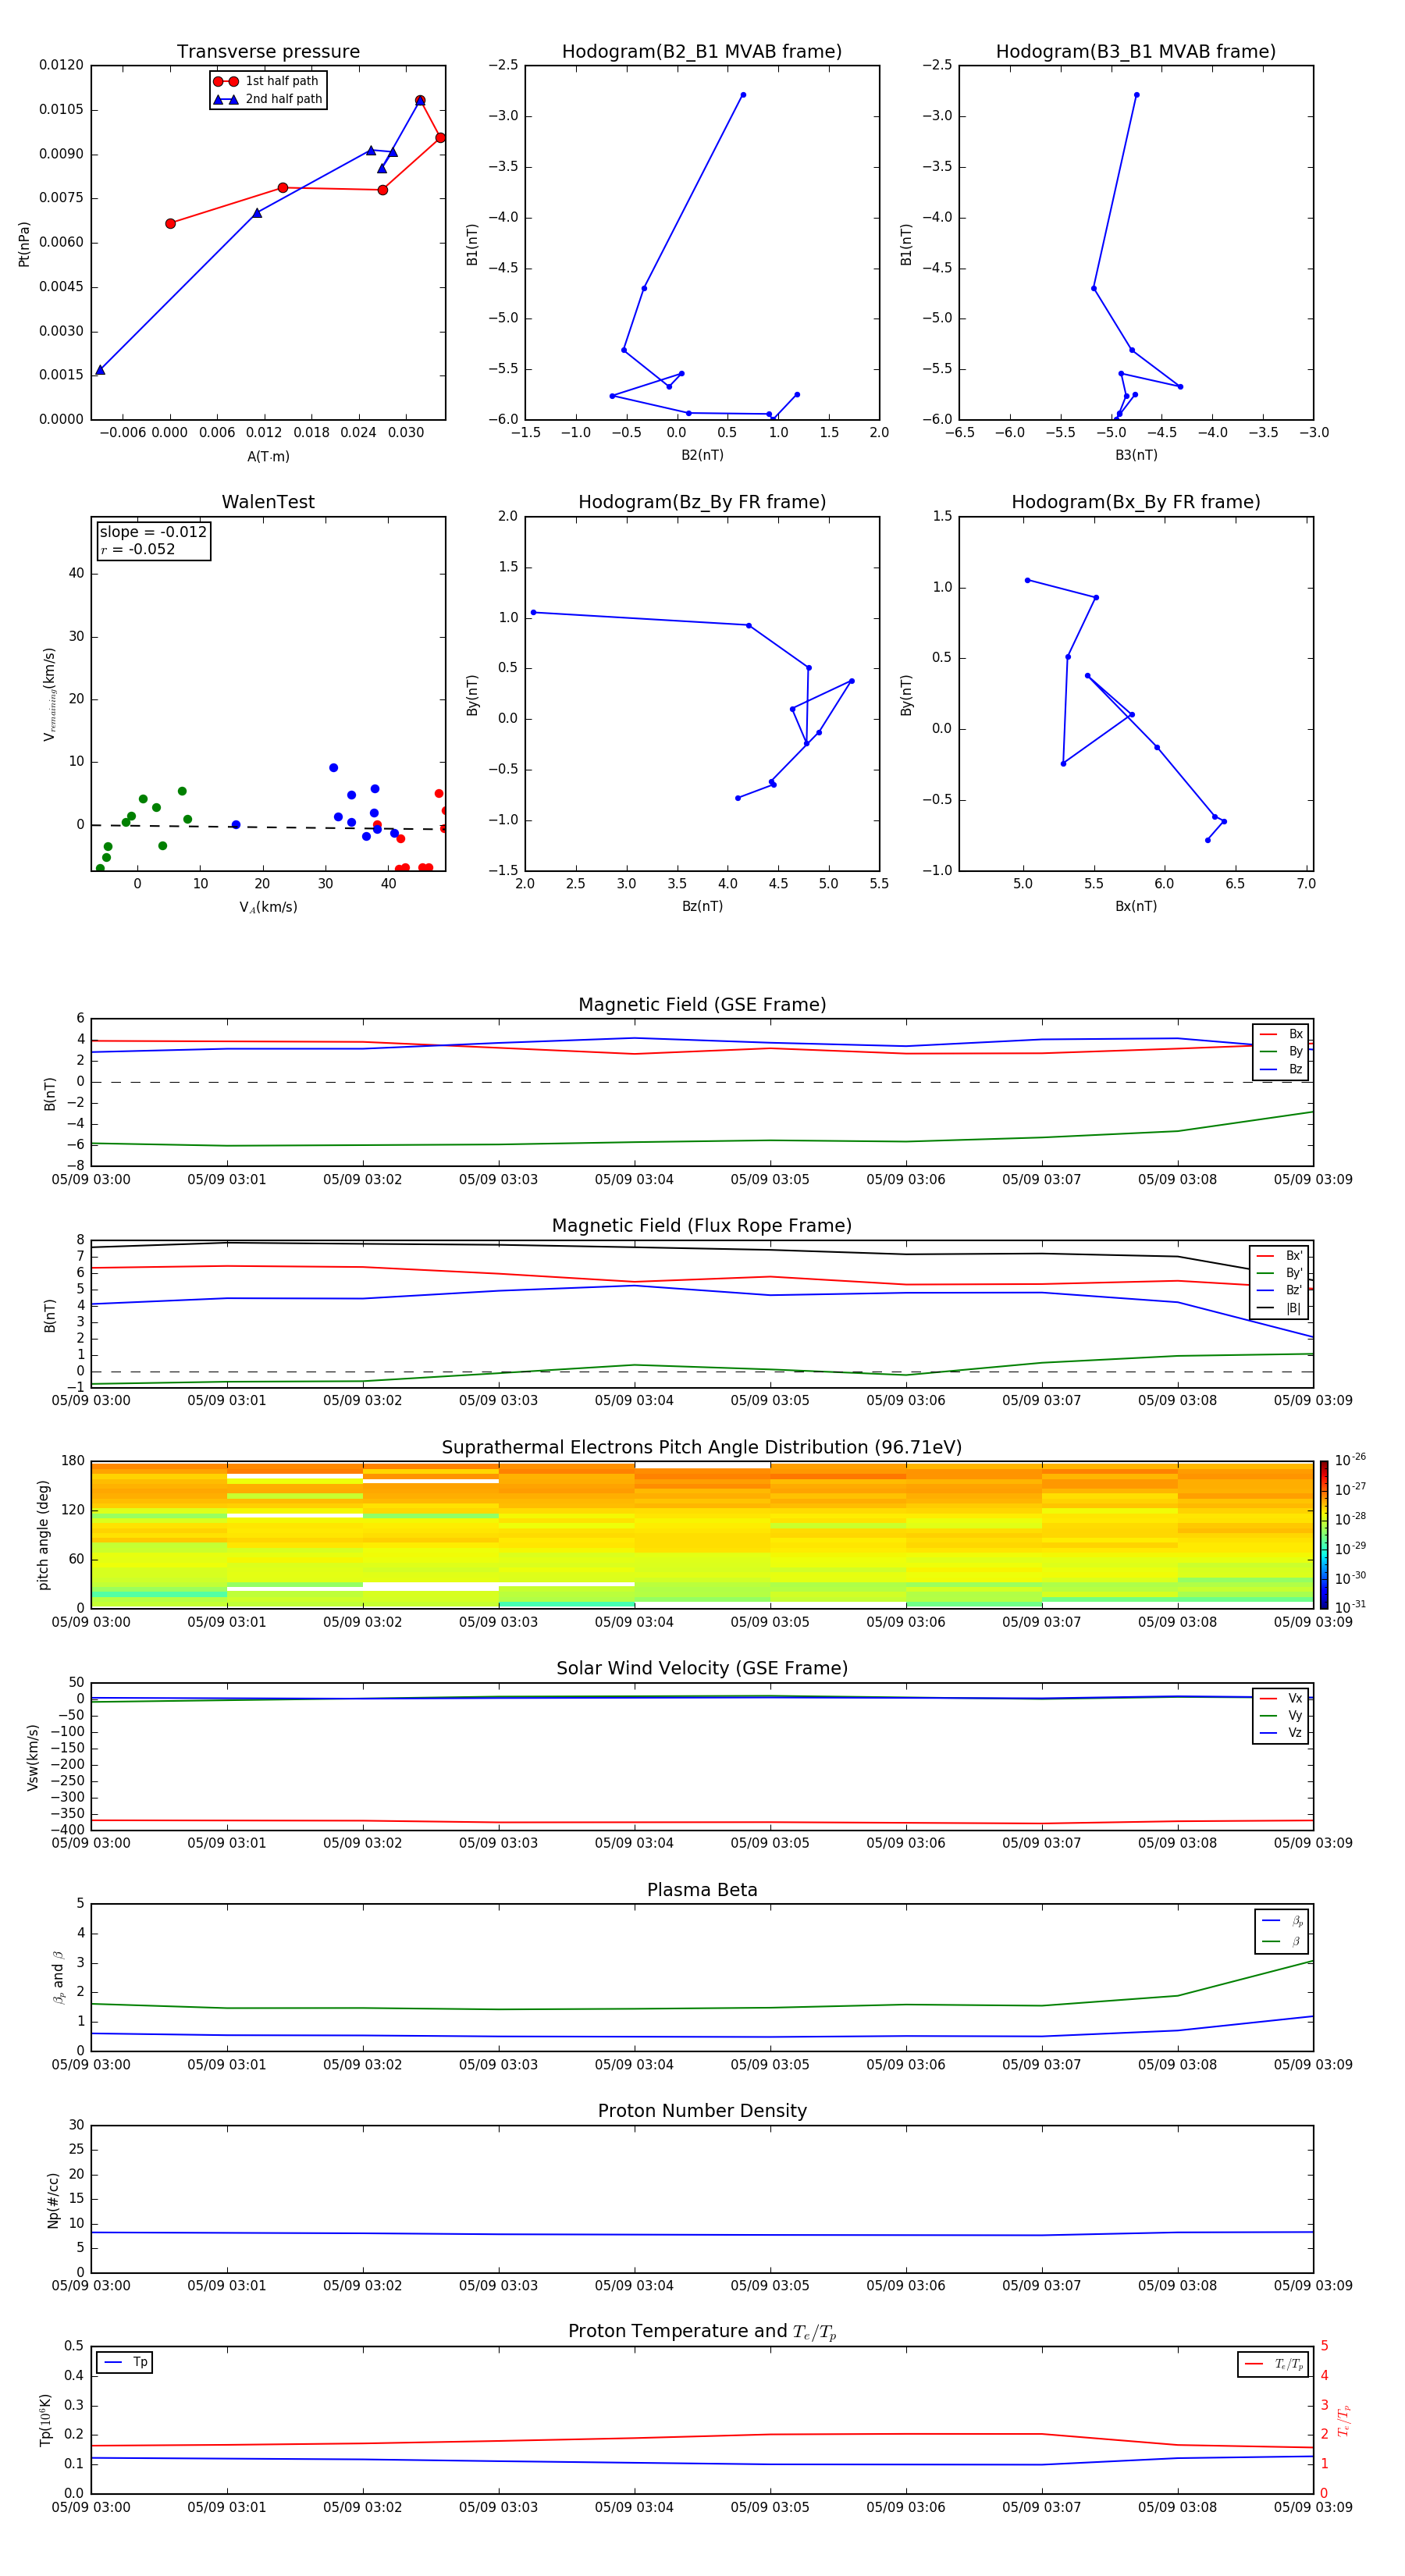Click the topmost point in Hodogram B3_B1 plot
This screenshot has height=2576, width=1405.
point(1136,95)
